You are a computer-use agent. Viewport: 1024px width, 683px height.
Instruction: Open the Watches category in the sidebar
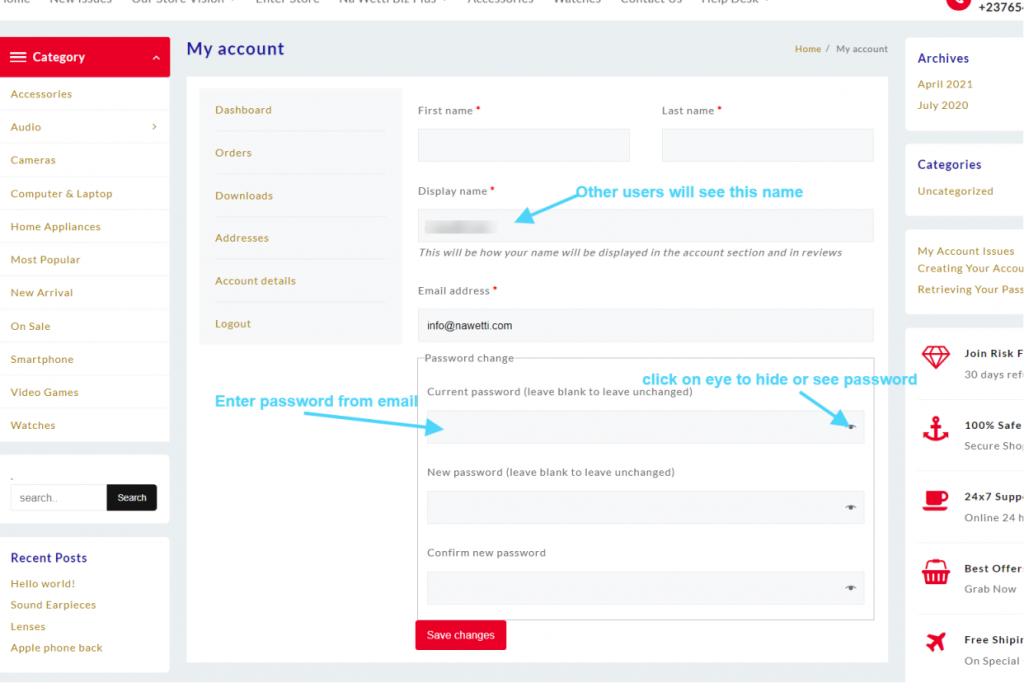tap(33, 425)
